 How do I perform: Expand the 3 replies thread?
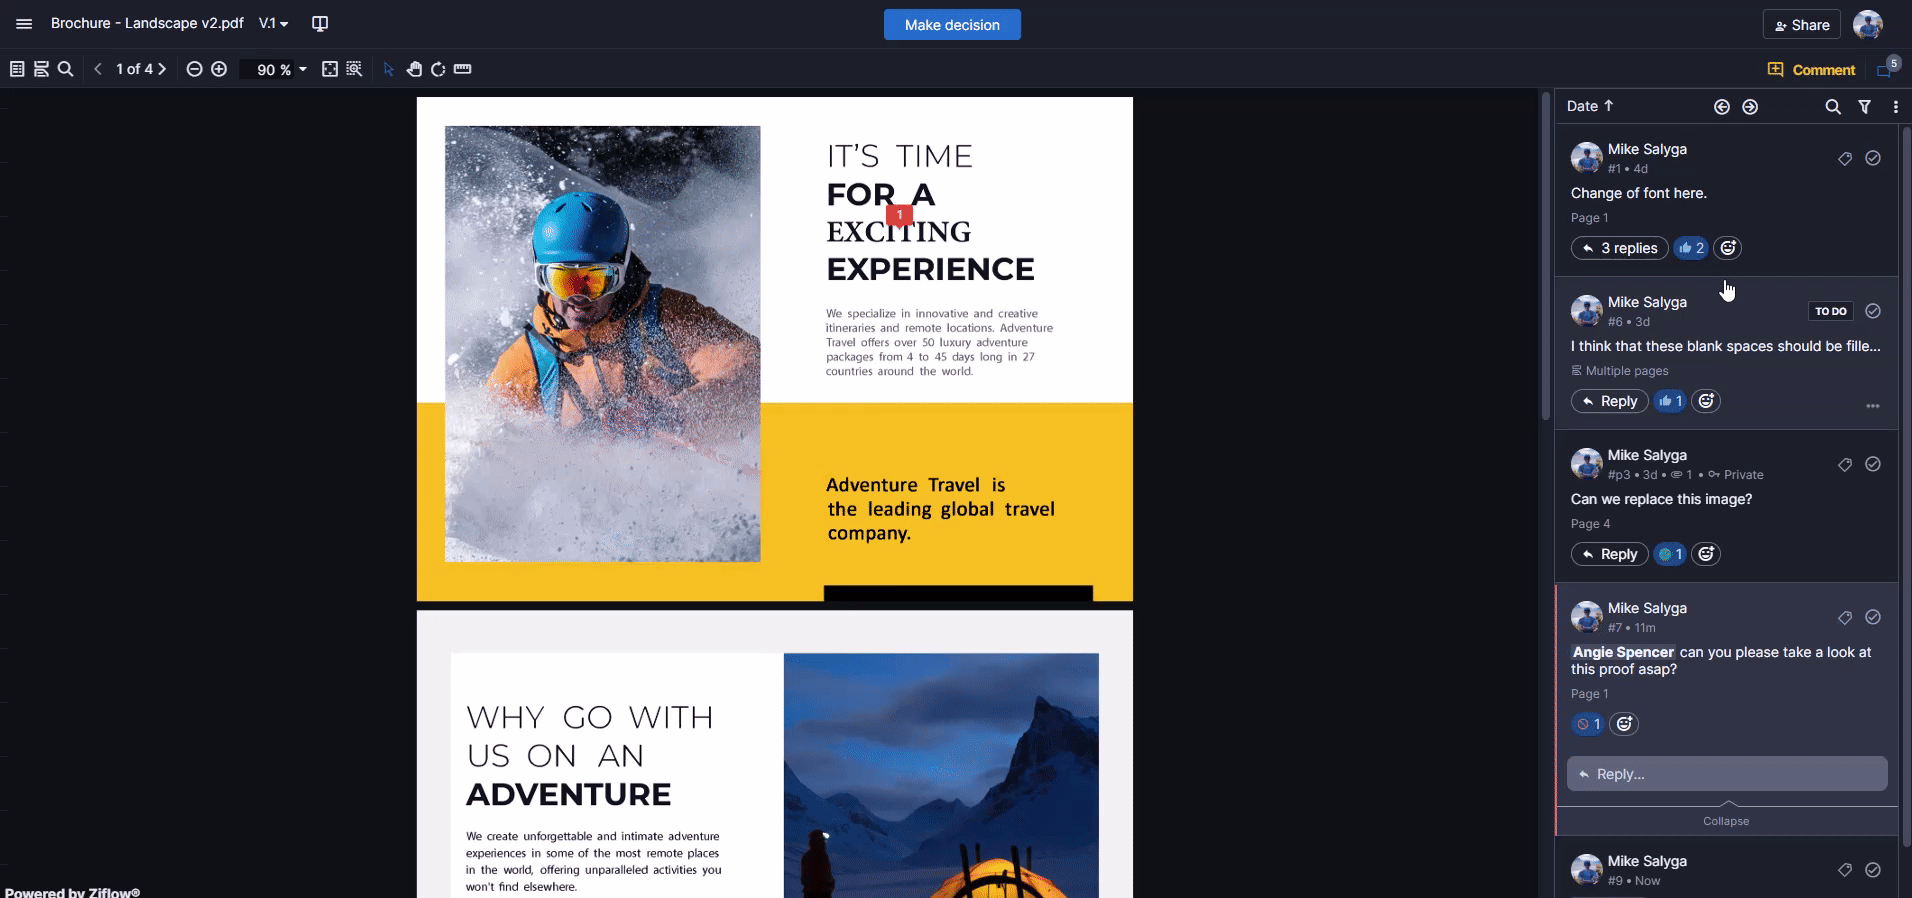click(x=1620, y=248)
